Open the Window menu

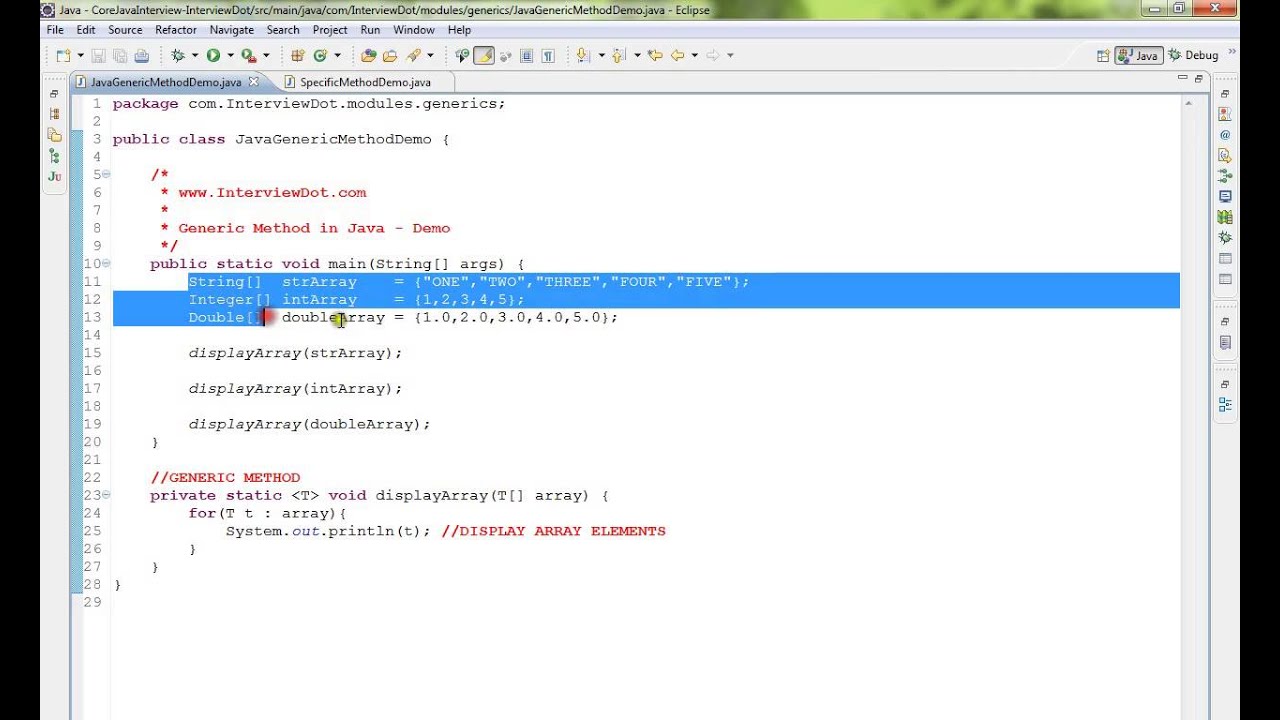click(x=414, y=30)
